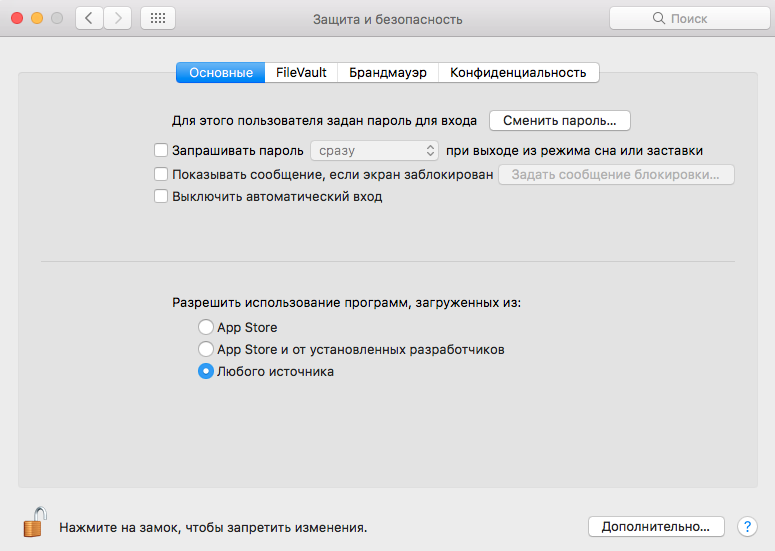775x551 pixels.
Task: Click the padlock to prevent changes
Action: pos(35,522)
